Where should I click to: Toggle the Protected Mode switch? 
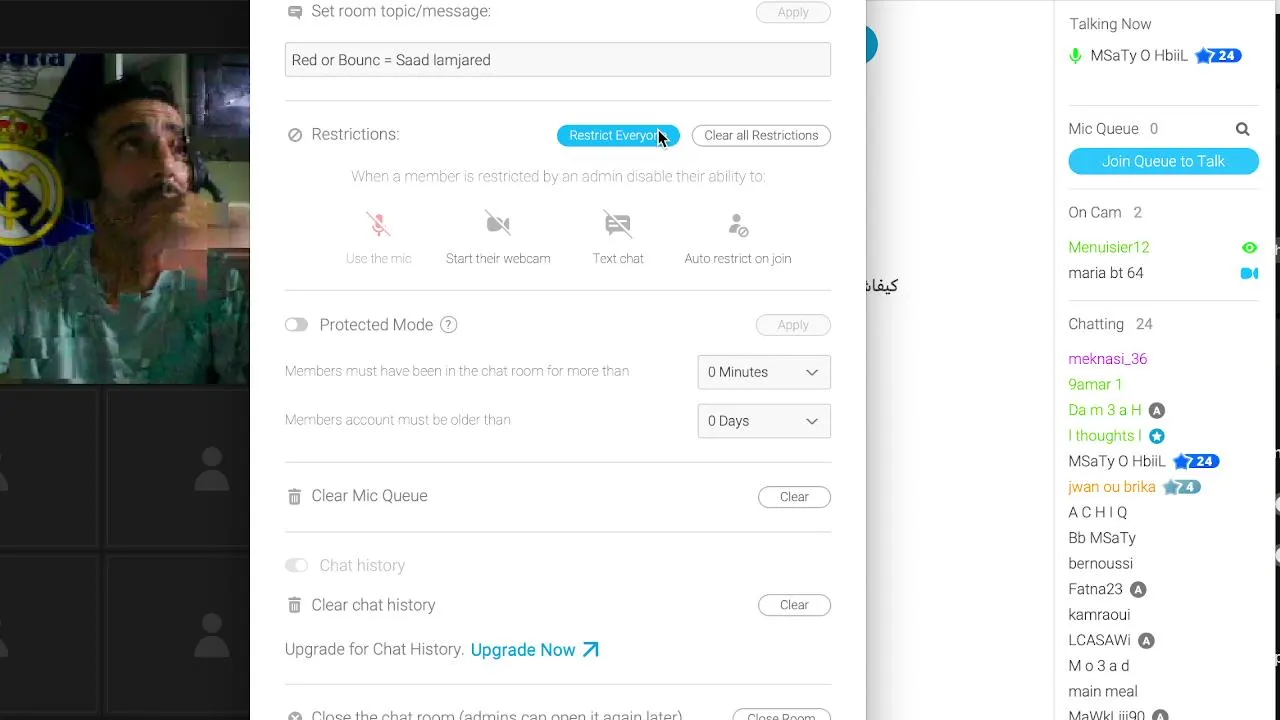click(296, 325)
